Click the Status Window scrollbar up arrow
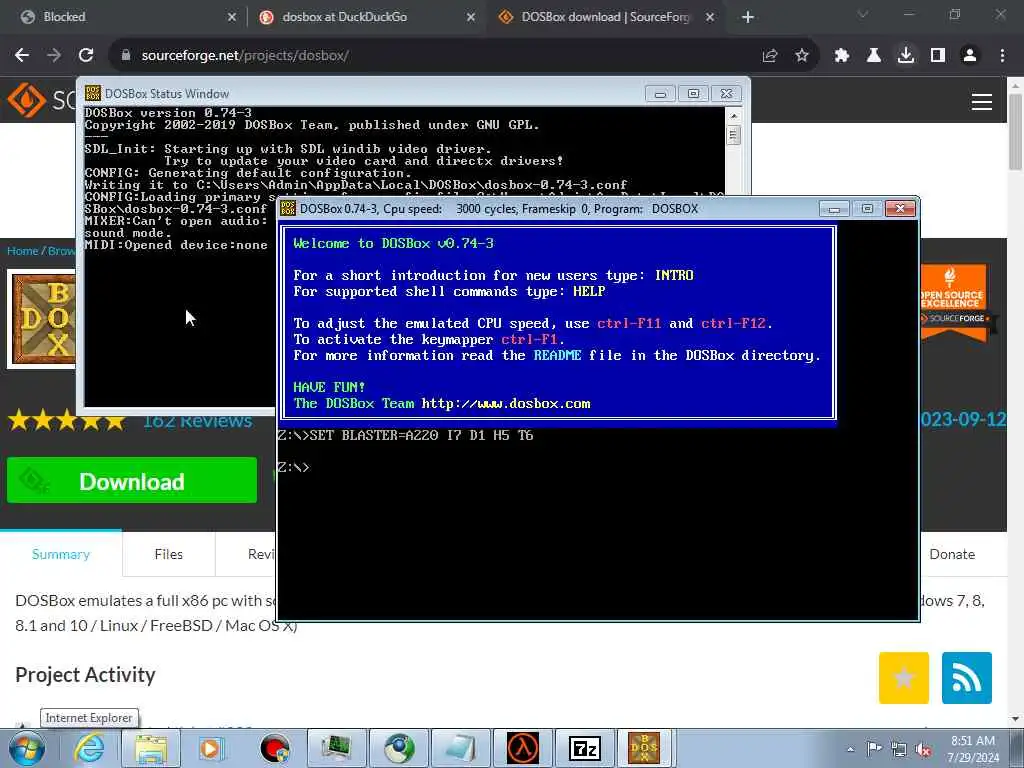Viewport: 1024px width, 768px height. 733,116
